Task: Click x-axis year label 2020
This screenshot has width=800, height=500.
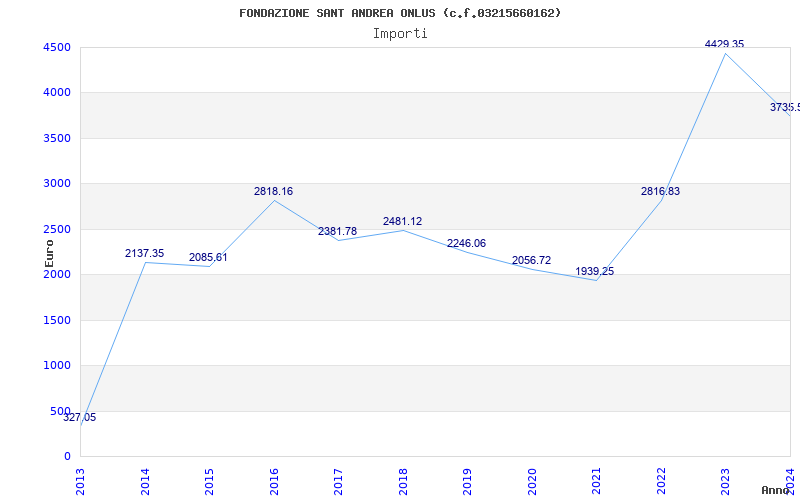Action: (532, 482)
